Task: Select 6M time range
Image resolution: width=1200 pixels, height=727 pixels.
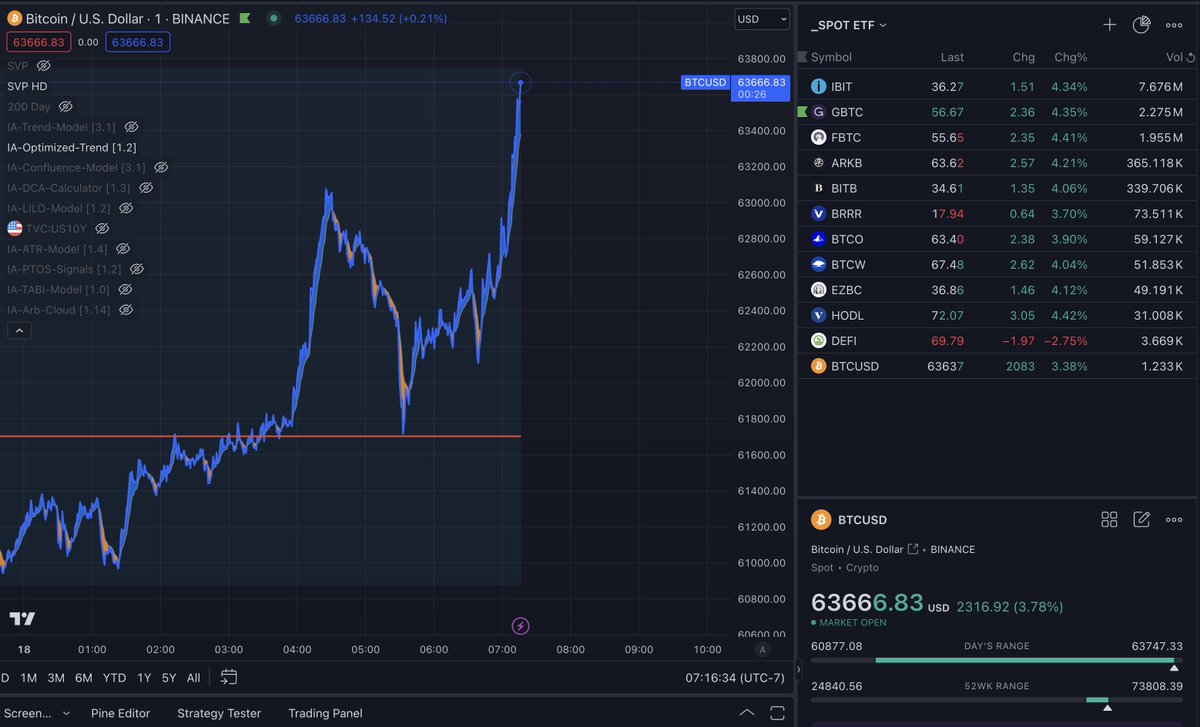Action: [x=83, y=677]
